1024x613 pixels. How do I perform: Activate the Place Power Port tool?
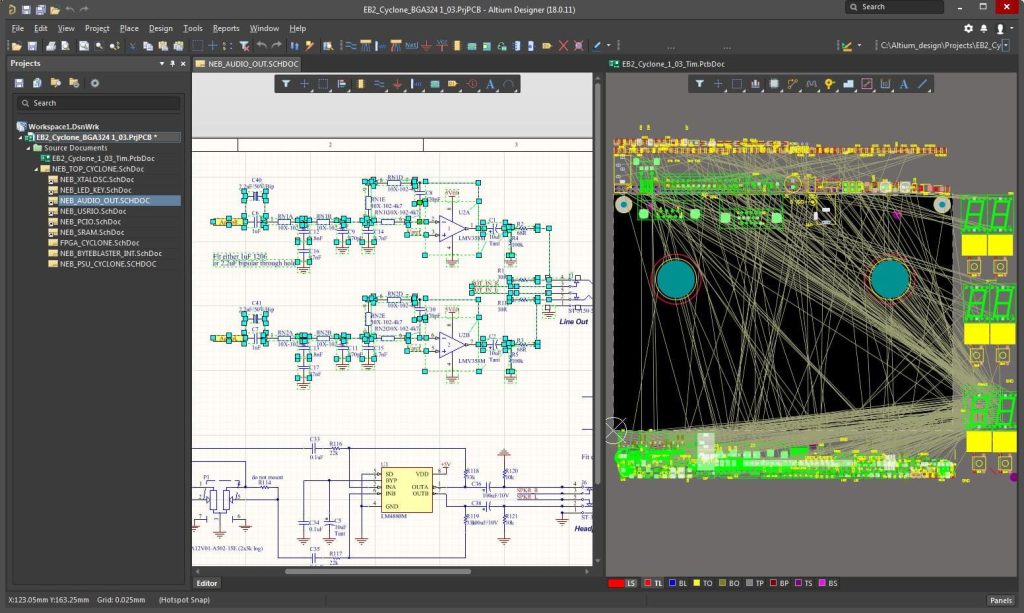[397, 84]
